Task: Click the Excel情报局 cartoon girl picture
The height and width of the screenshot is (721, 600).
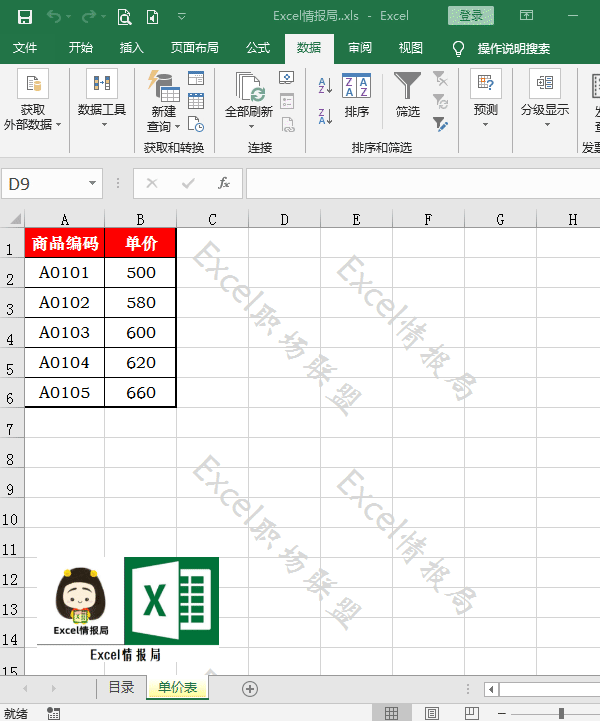Action: tap(80, 601)
